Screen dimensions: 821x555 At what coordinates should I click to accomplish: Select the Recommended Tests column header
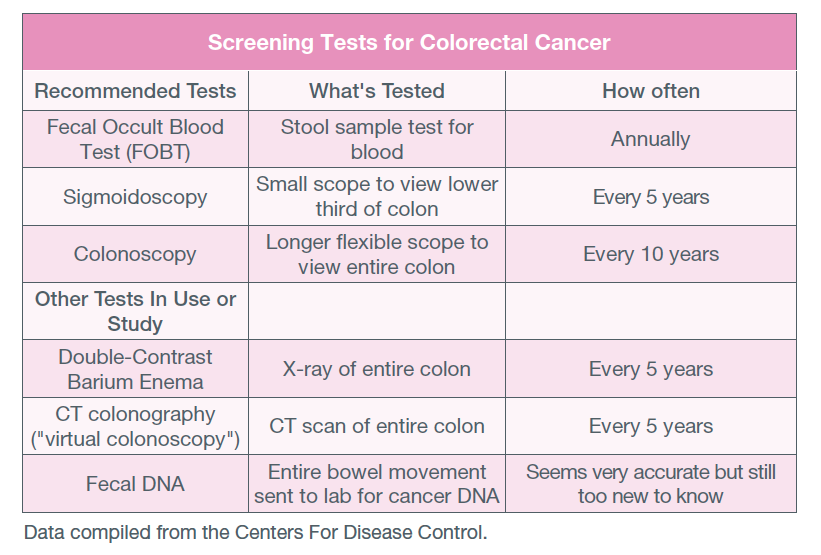point(135,91)
